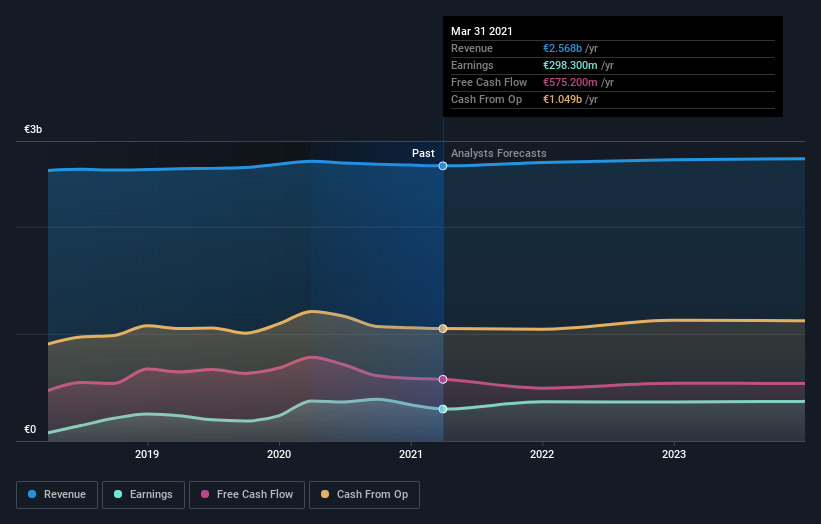Click the Revenue row label in tooltip
The height and width of the screenshot is (524, 821).
(x=472, y=48)
